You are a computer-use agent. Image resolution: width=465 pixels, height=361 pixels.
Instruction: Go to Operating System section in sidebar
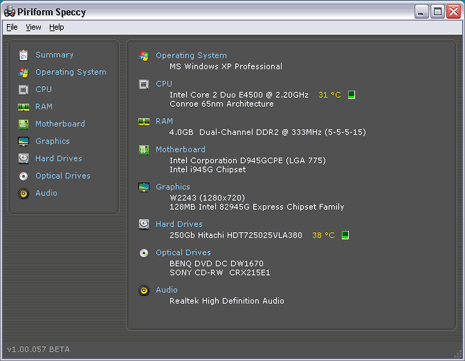(x=71, y=72)
